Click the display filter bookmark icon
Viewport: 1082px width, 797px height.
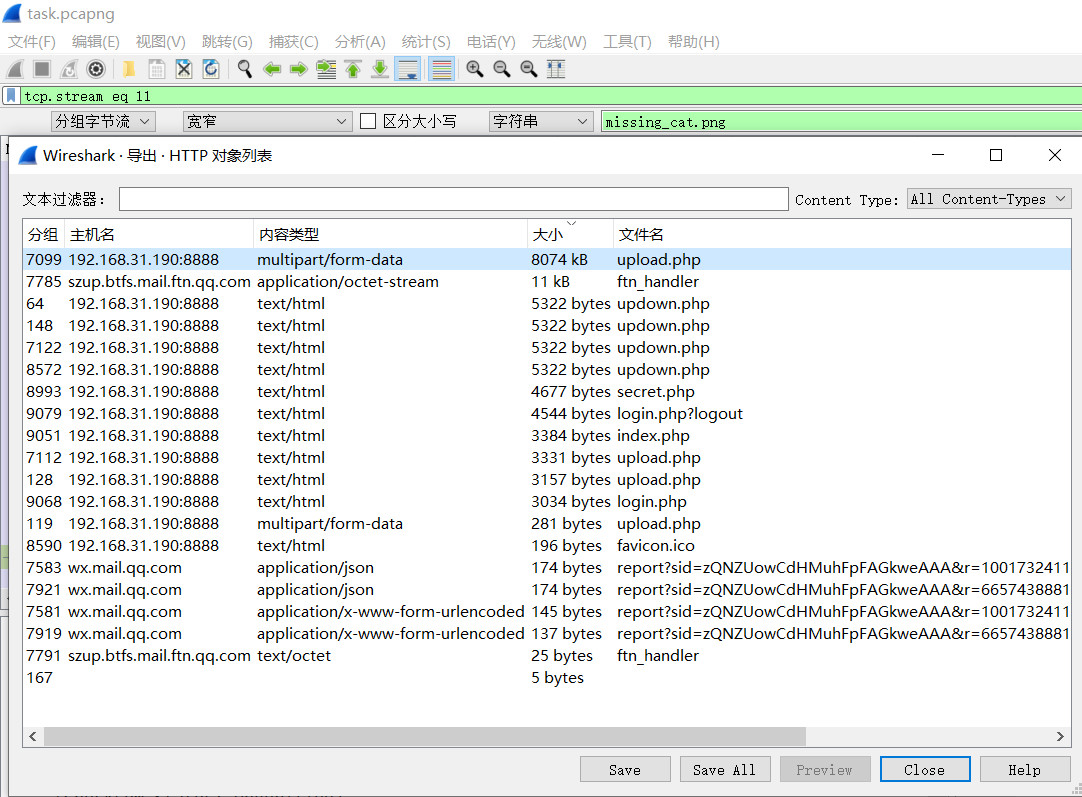pyautogui.click(x=11, y=96)
